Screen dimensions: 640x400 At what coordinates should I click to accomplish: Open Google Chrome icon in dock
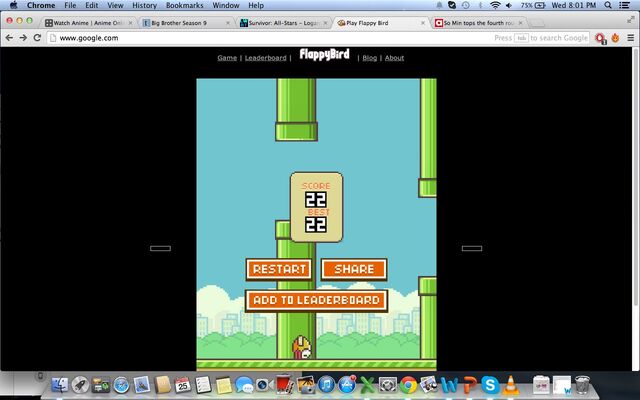coord(408,384)
